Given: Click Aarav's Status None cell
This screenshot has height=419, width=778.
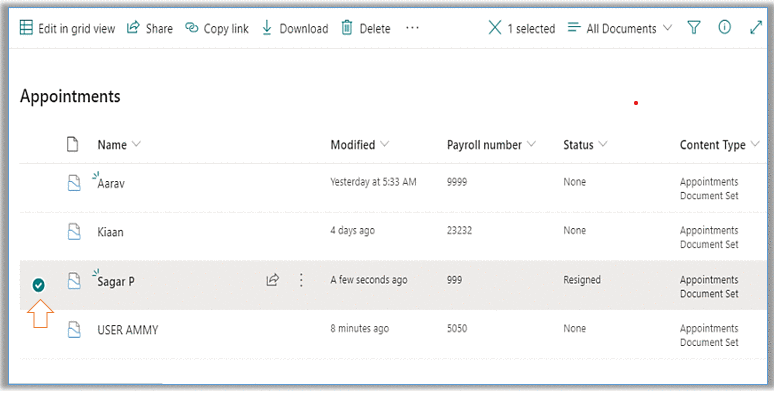Looking at the screenshot, I should point(574,182).
